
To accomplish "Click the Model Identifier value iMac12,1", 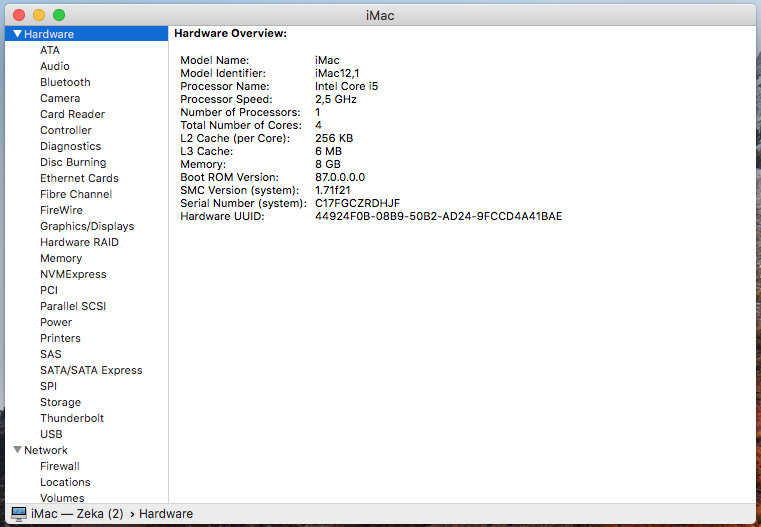I will tap(337, 73).
